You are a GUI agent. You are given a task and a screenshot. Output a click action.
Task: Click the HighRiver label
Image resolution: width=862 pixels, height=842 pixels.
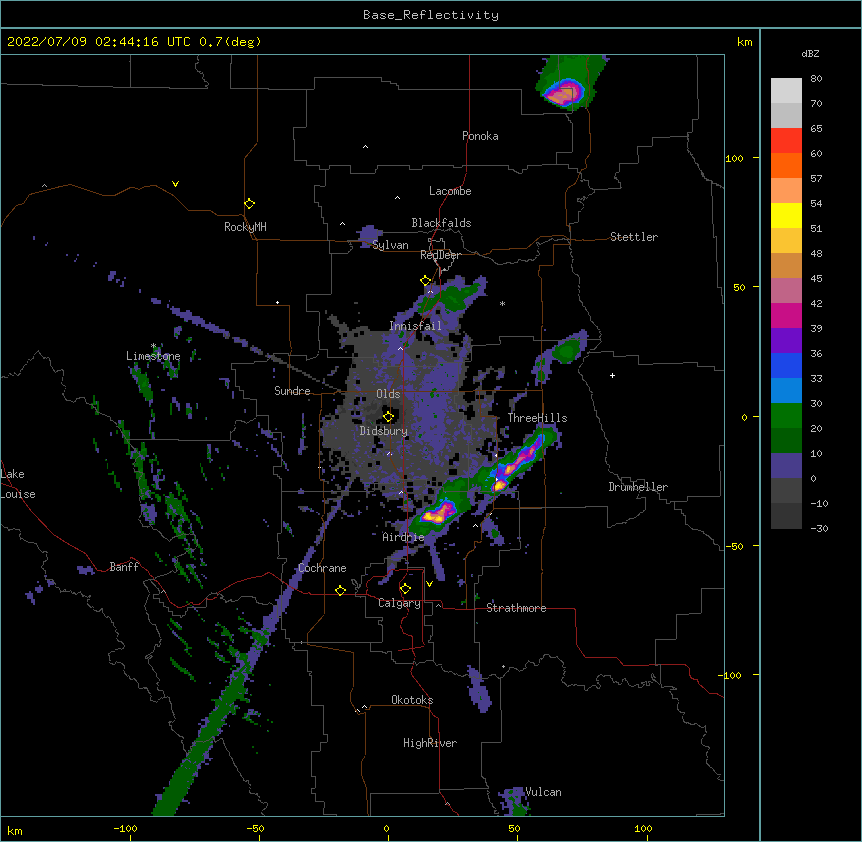click(430, 743)
